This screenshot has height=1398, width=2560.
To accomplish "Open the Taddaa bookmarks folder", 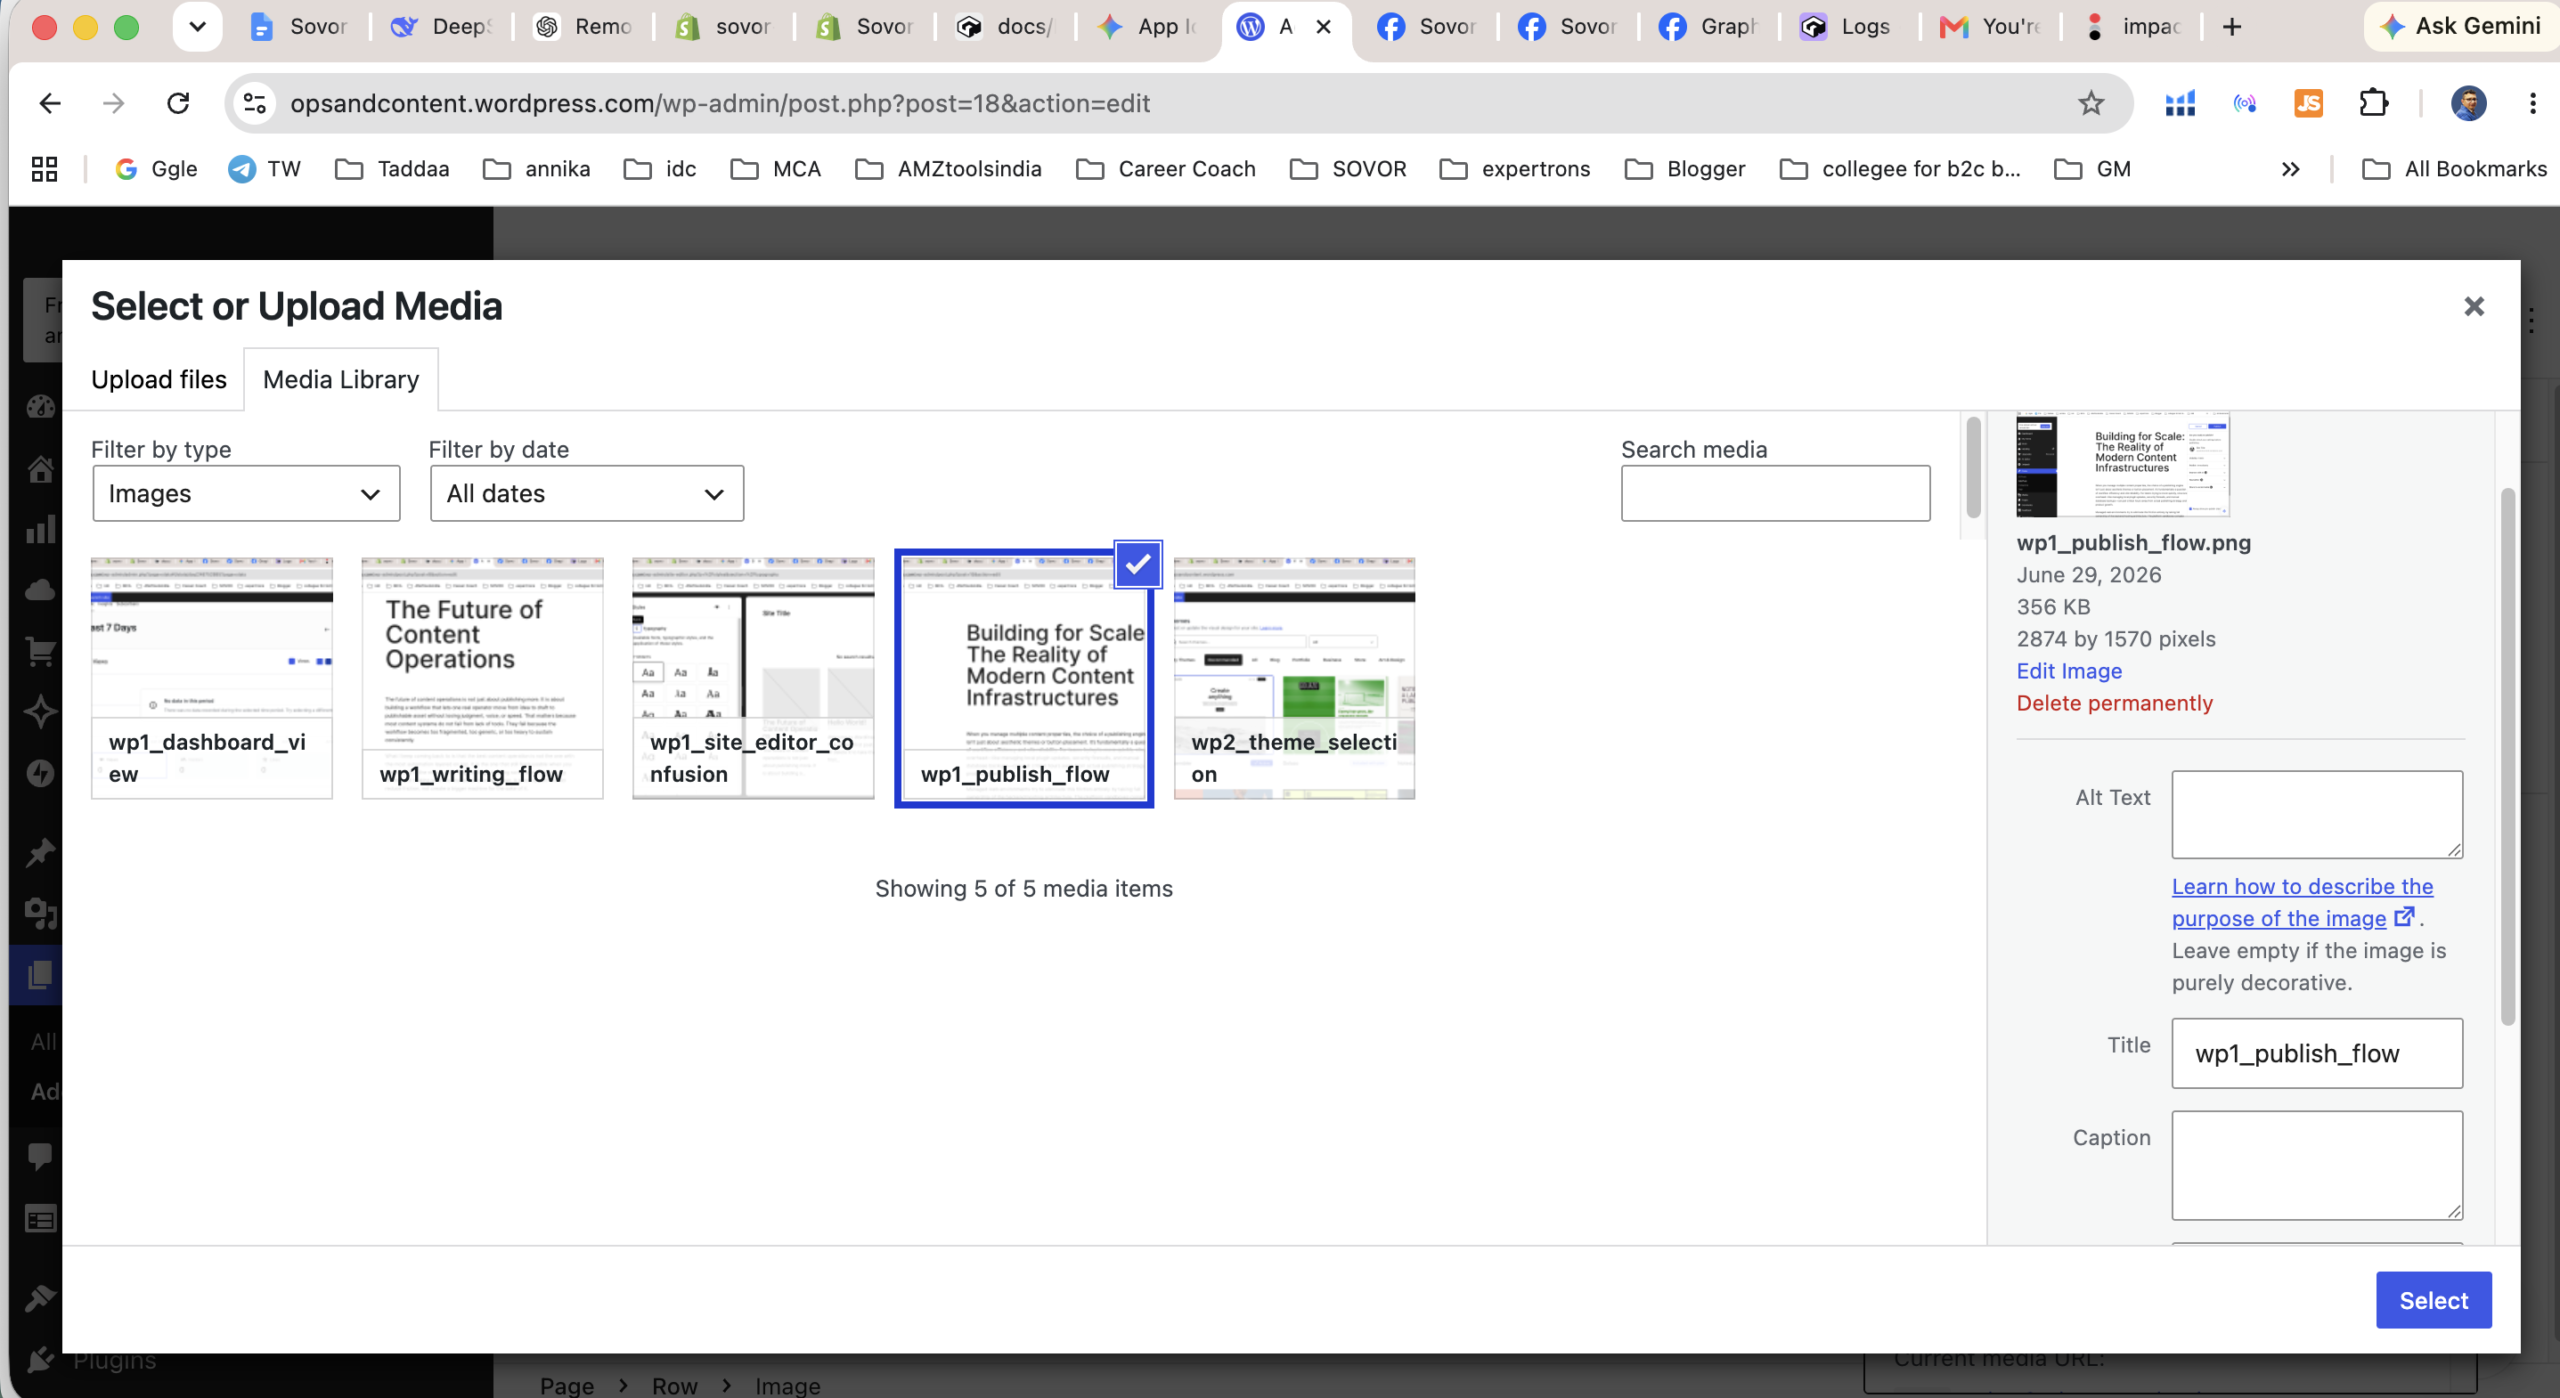I will pyautogui.click(x=392, y=169).
